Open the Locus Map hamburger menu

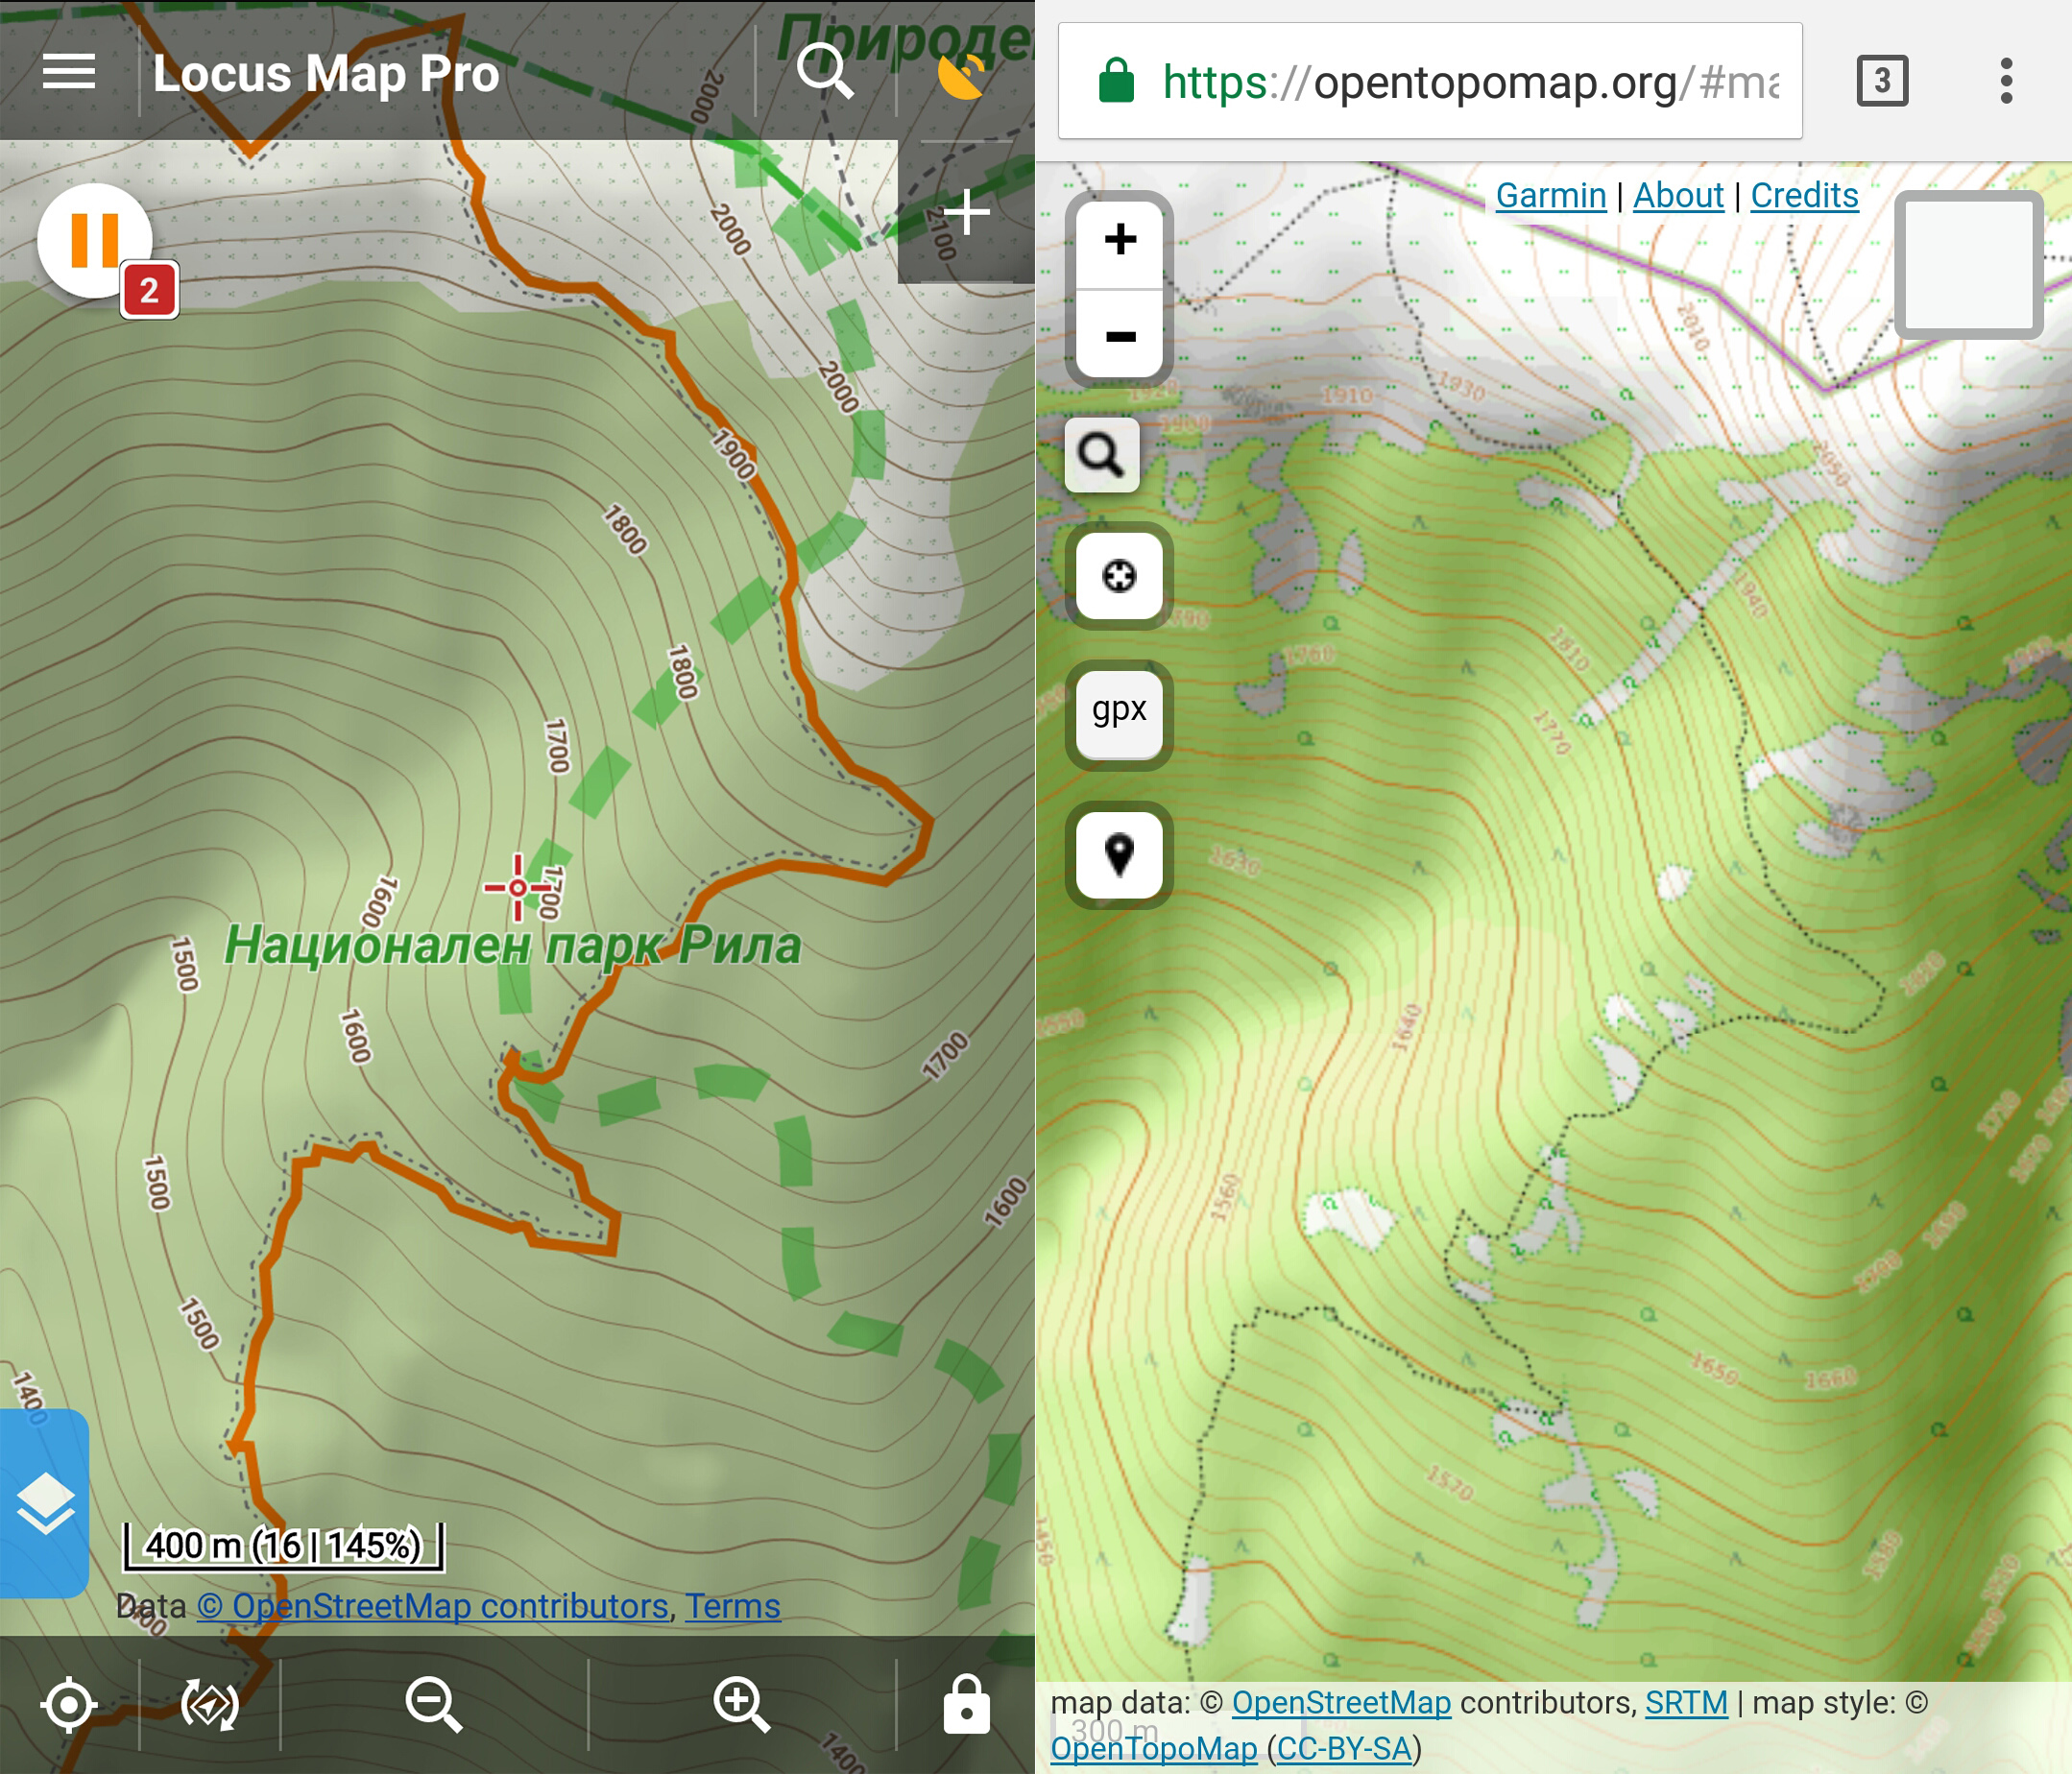point(69,72)
